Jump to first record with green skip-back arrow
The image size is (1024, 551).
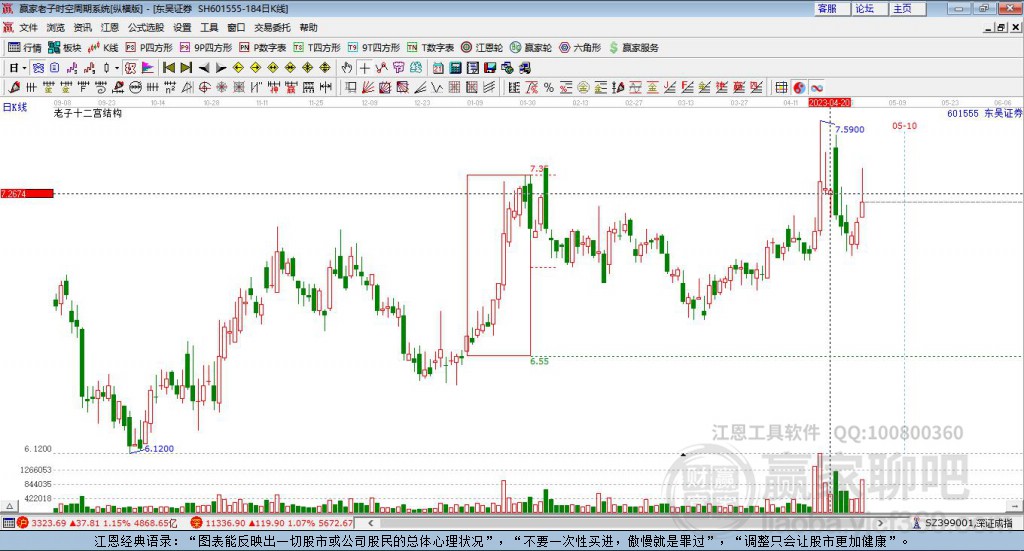pyautogui.click(x=168, y=68)
